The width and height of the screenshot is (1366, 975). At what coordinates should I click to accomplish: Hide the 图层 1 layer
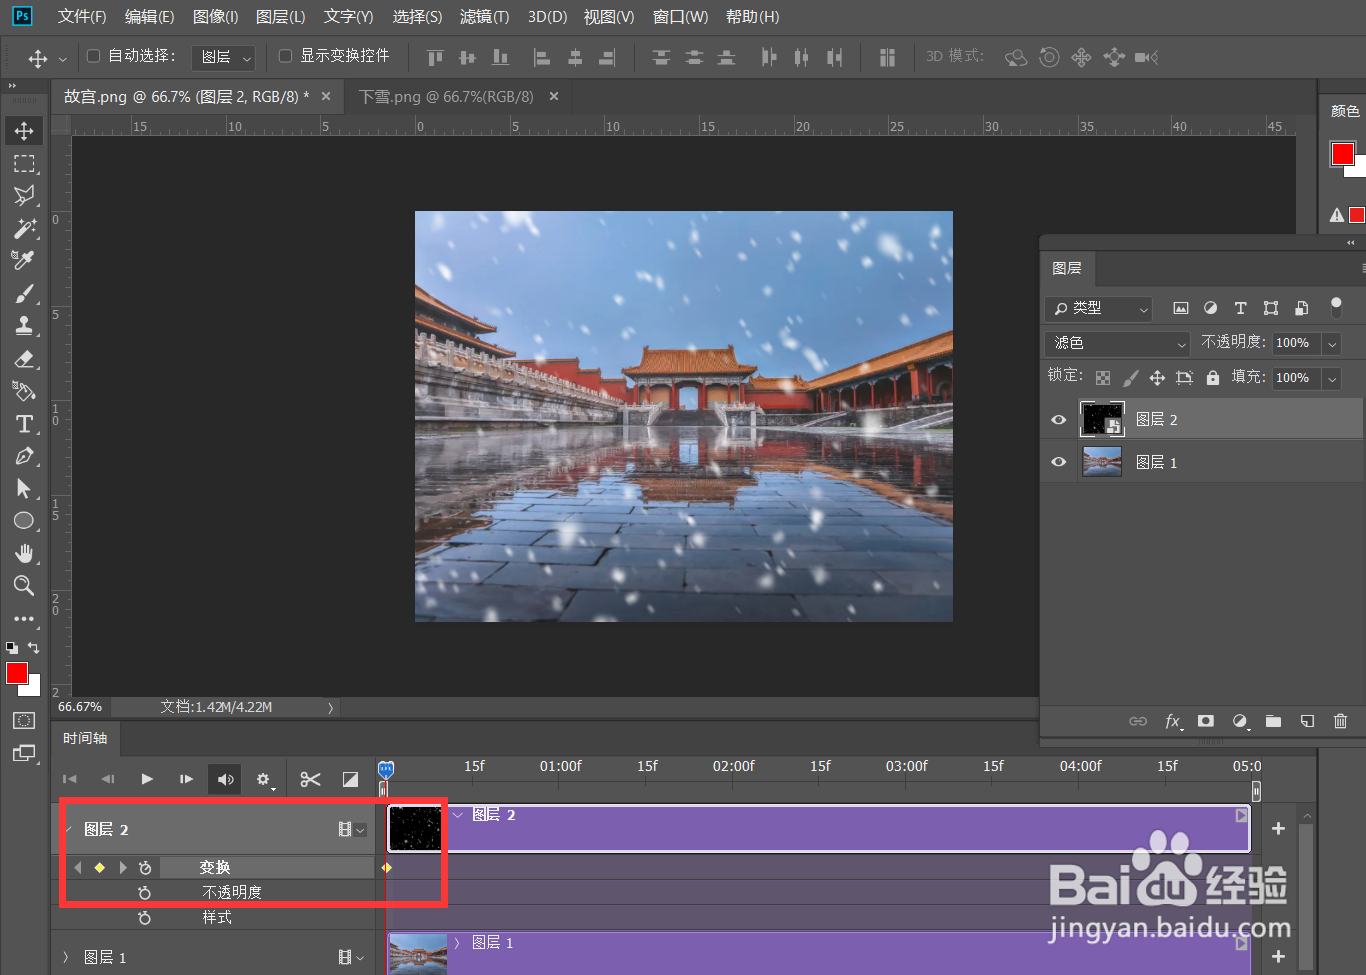(1057, 461)
